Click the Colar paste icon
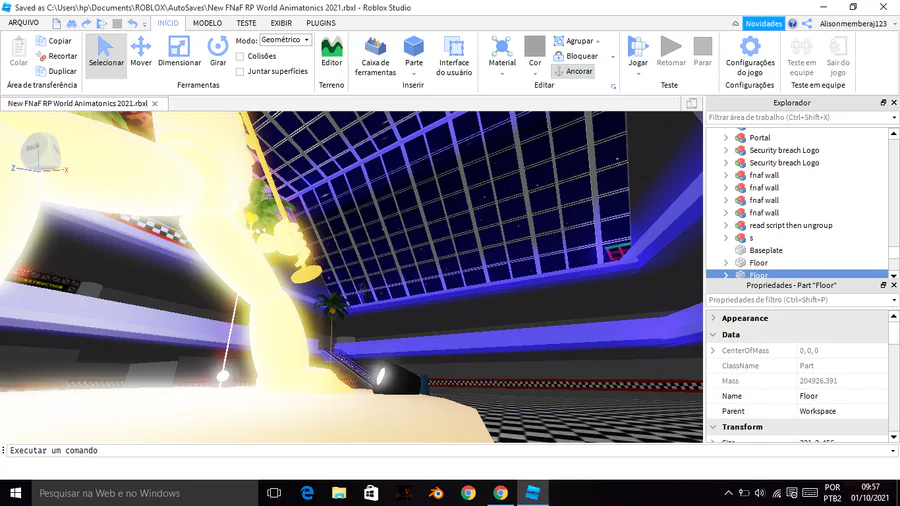Viewport: 900px width, 506px height. (18, 47)
